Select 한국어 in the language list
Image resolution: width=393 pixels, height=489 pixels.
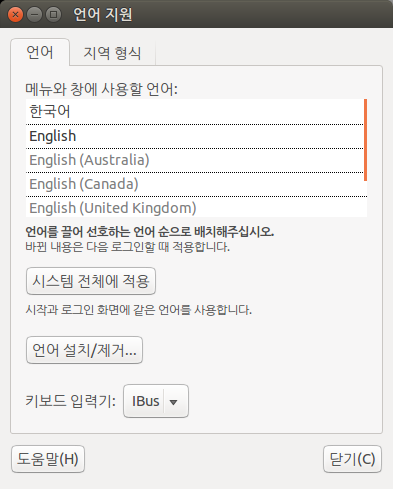(195, 112)
